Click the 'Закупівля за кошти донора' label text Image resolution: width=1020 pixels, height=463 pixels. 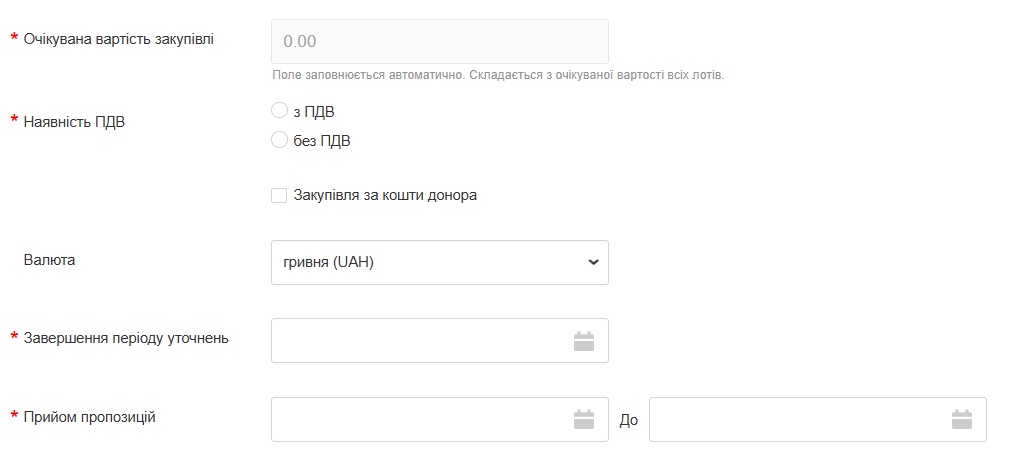tap(385, 195)
